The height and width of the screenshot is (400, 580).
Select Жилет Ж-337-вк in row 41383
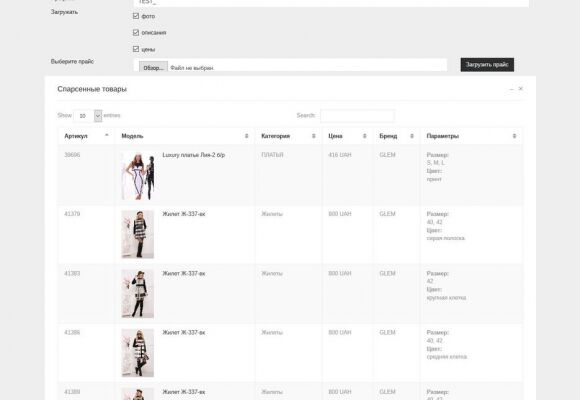184,273
